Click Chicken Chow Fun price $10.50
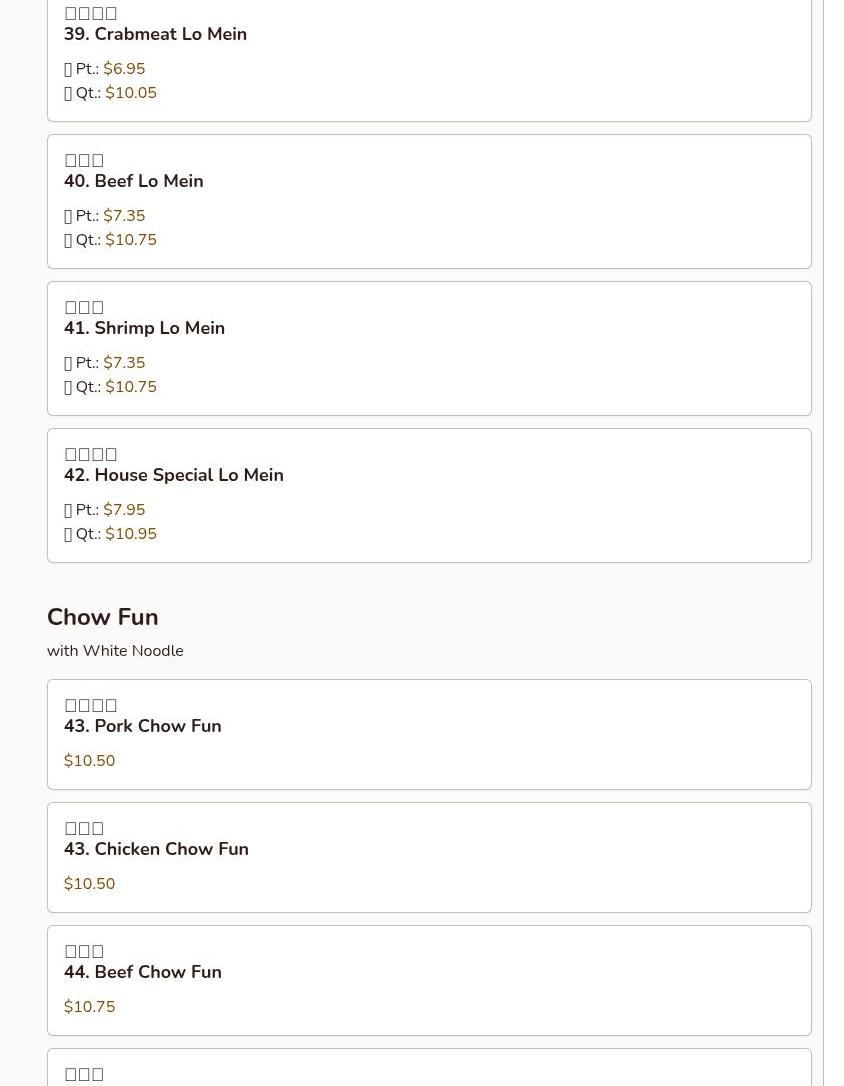 coord(89,884)
